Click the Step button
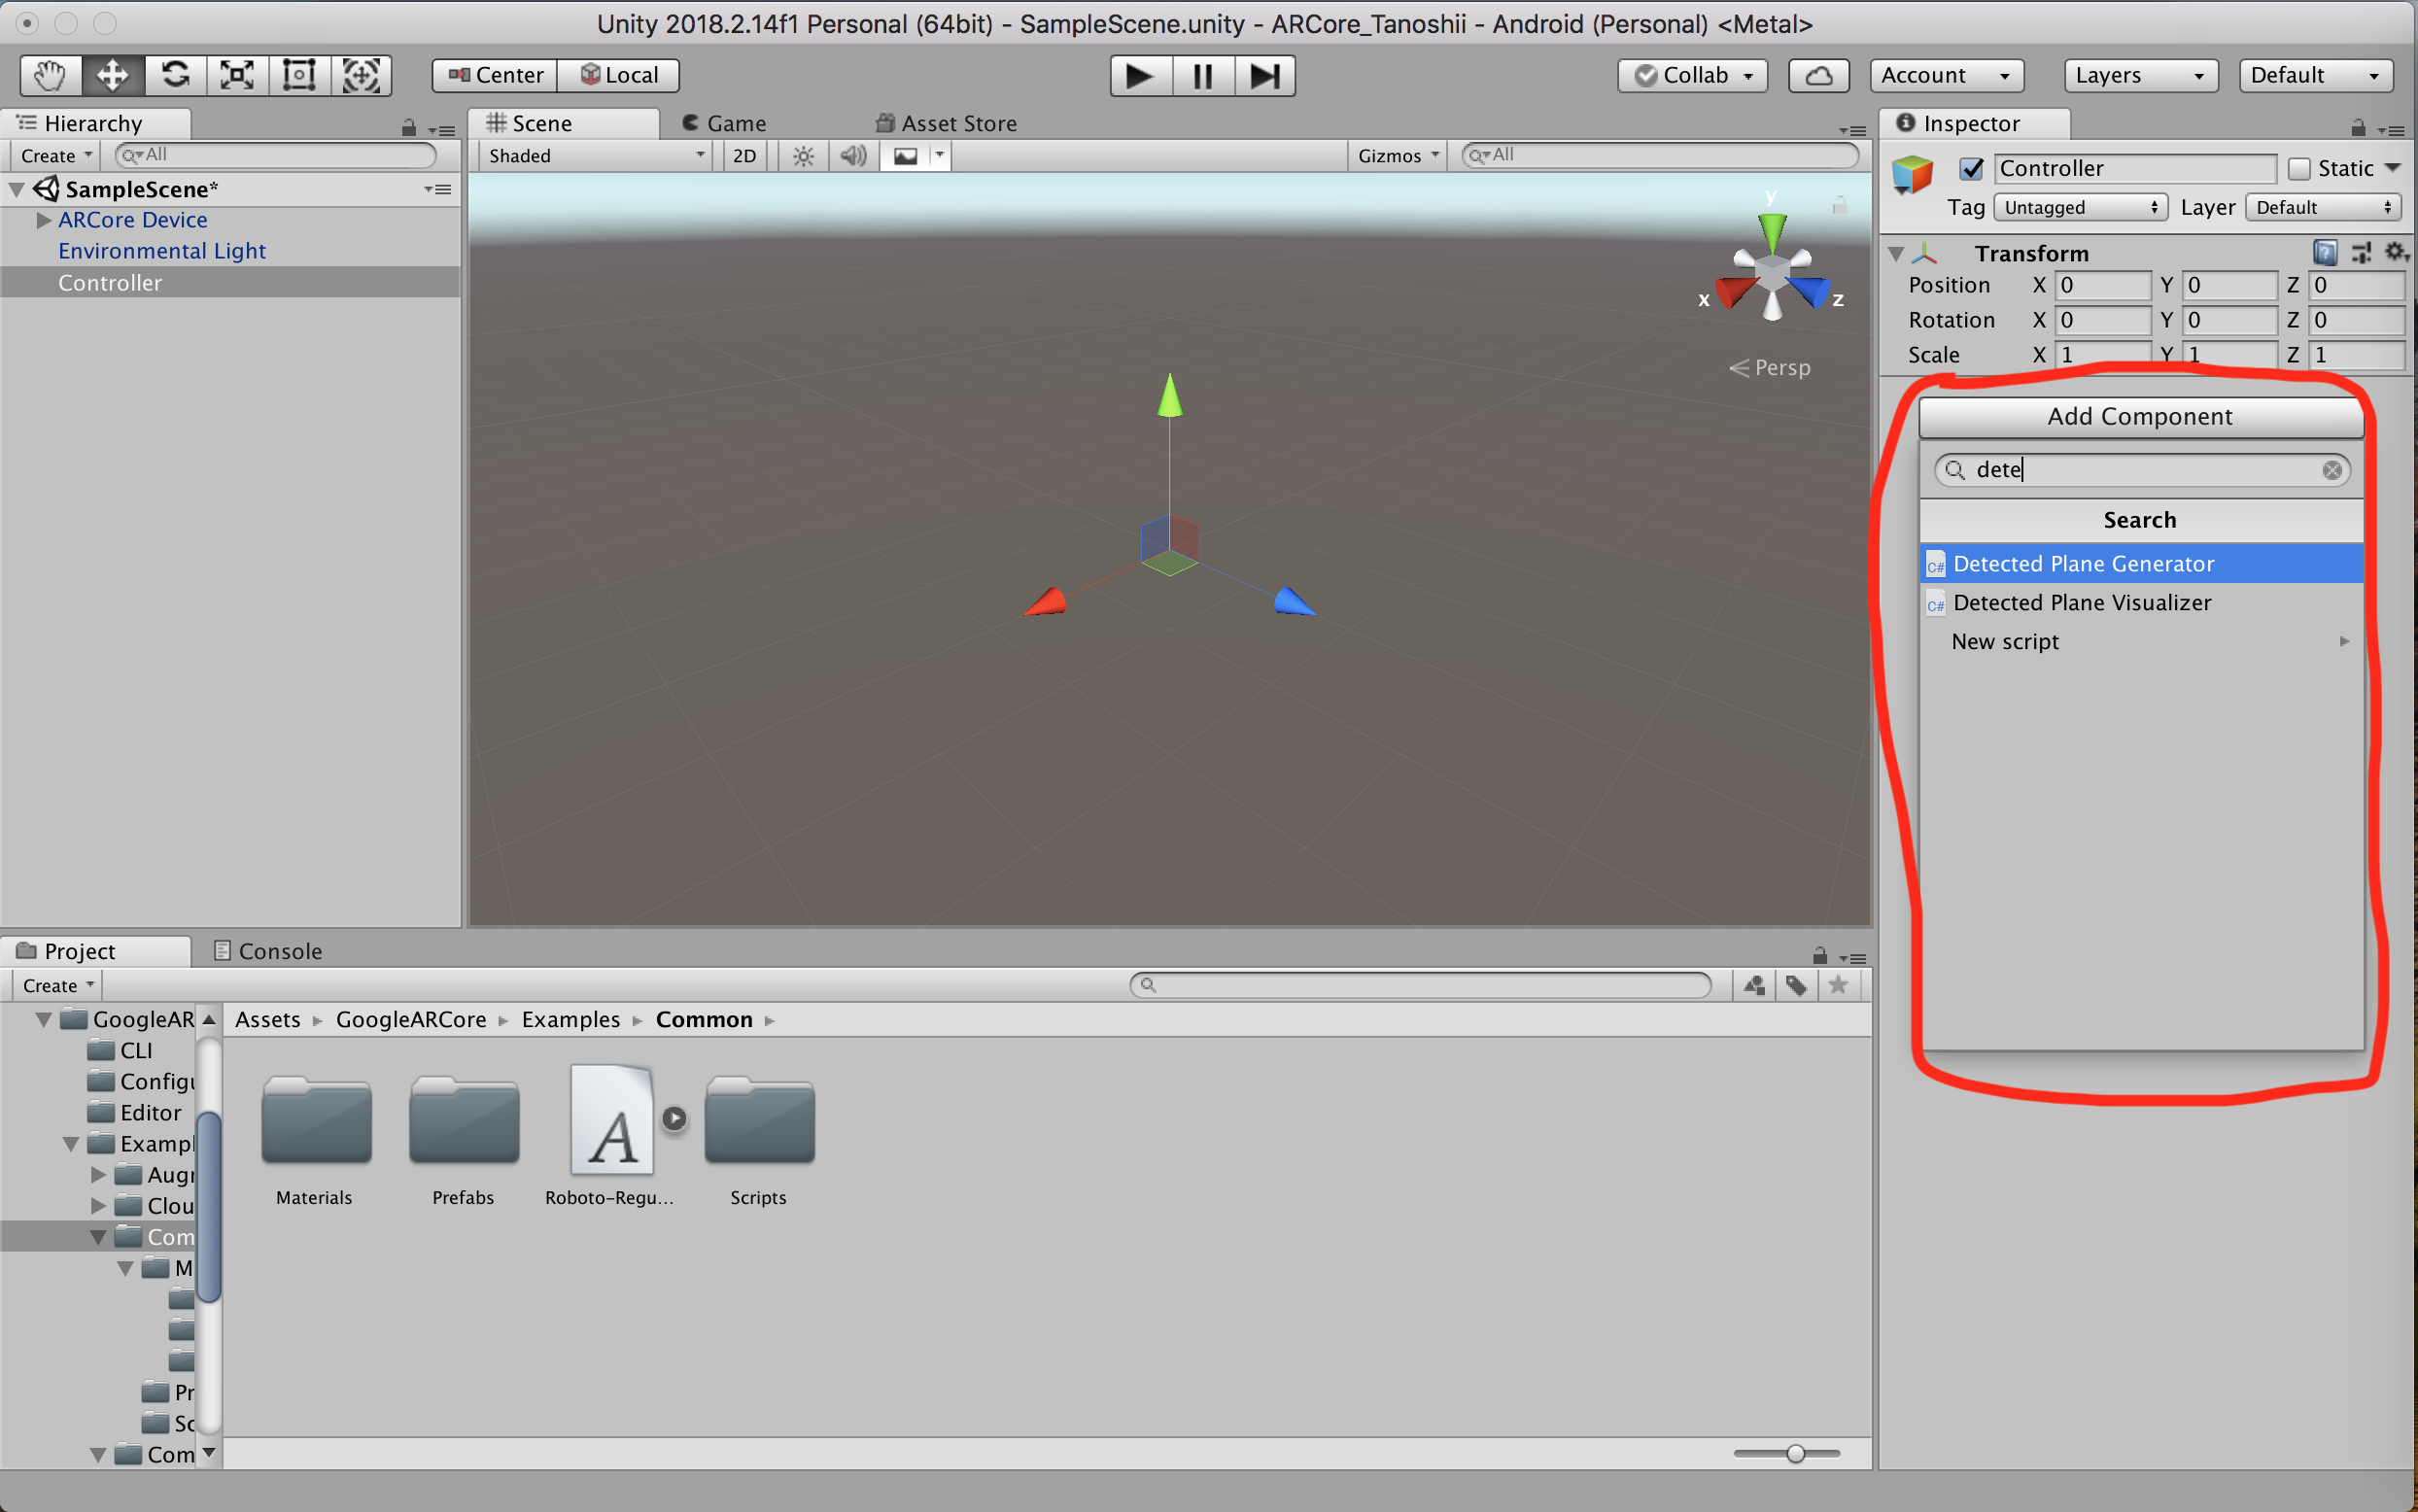Screen dimensions: 2418x1512 [1265, 75]
